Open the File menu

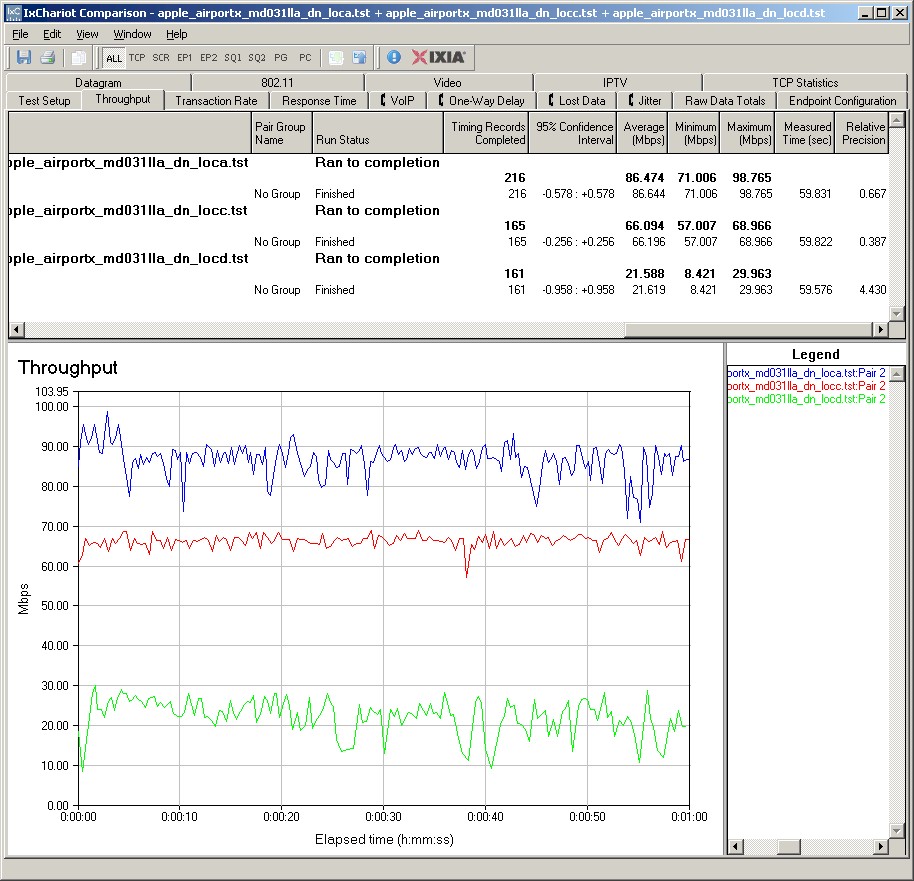click(20, 34)
